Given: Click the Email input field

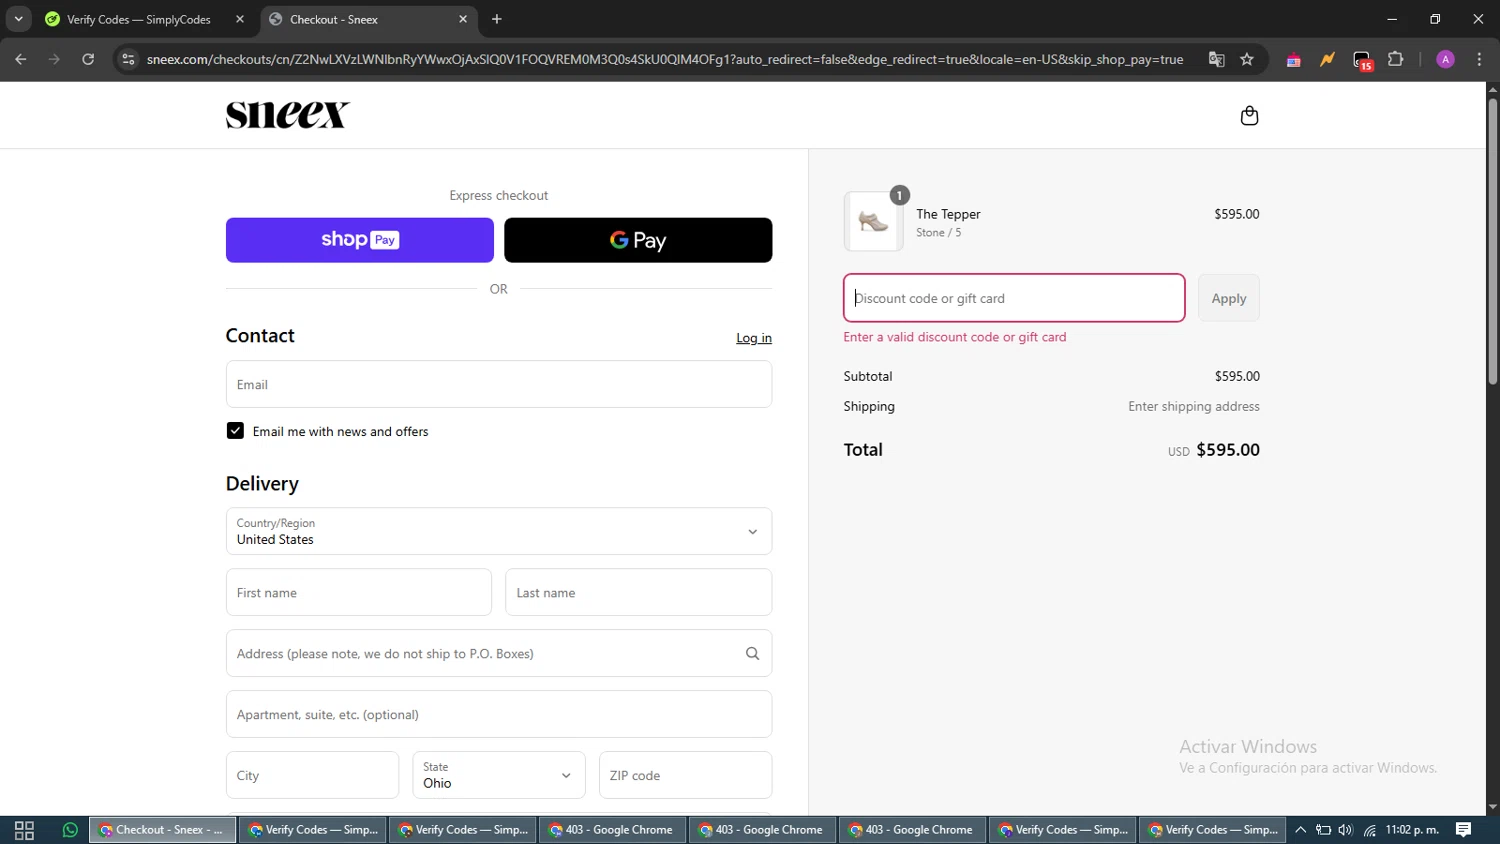Looking at the screenshot, I should click(499, 384).
